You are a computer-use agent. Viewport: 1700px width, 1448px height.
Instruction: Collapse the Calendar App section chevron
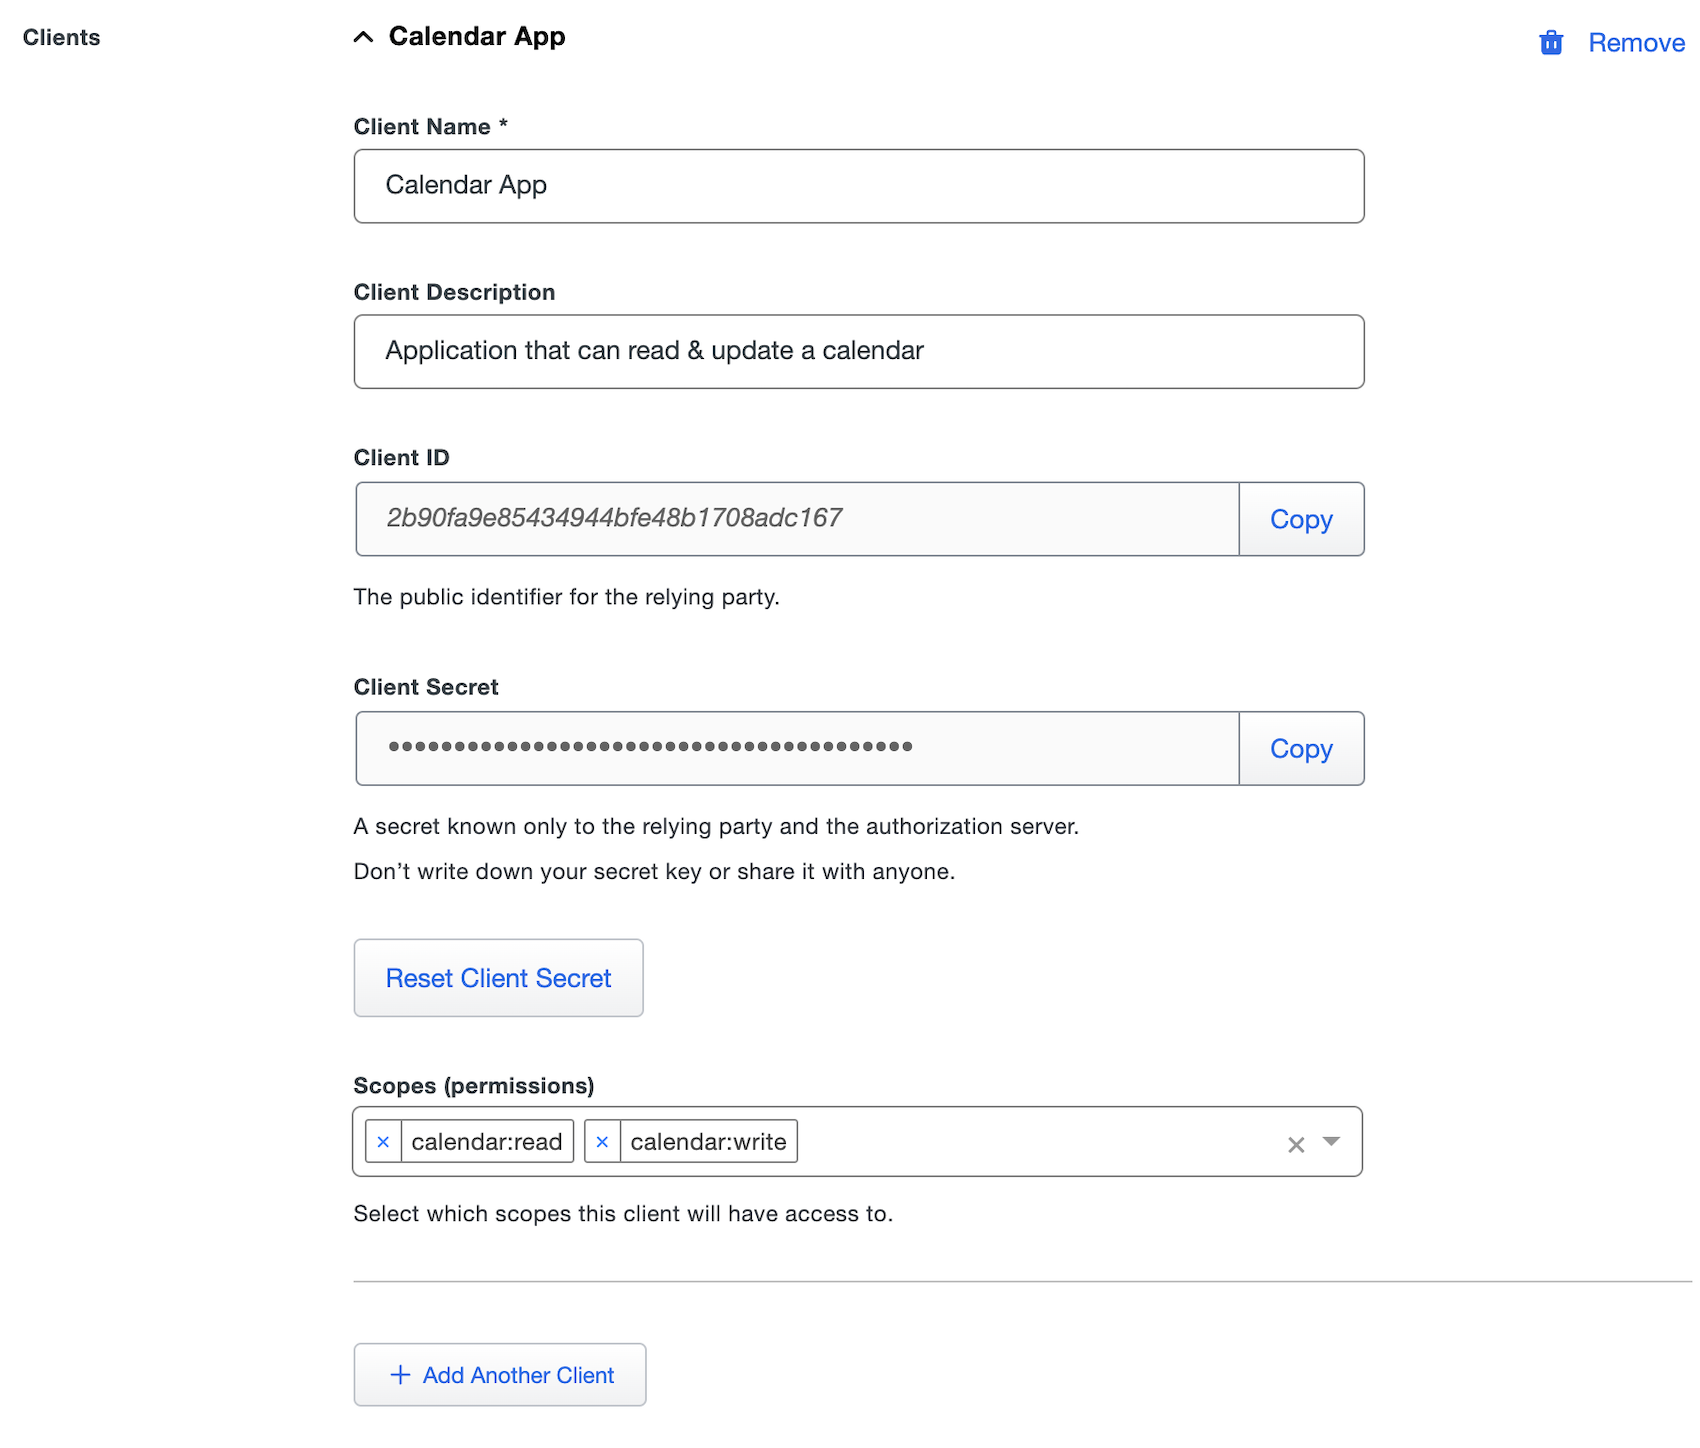coord(364,36)
